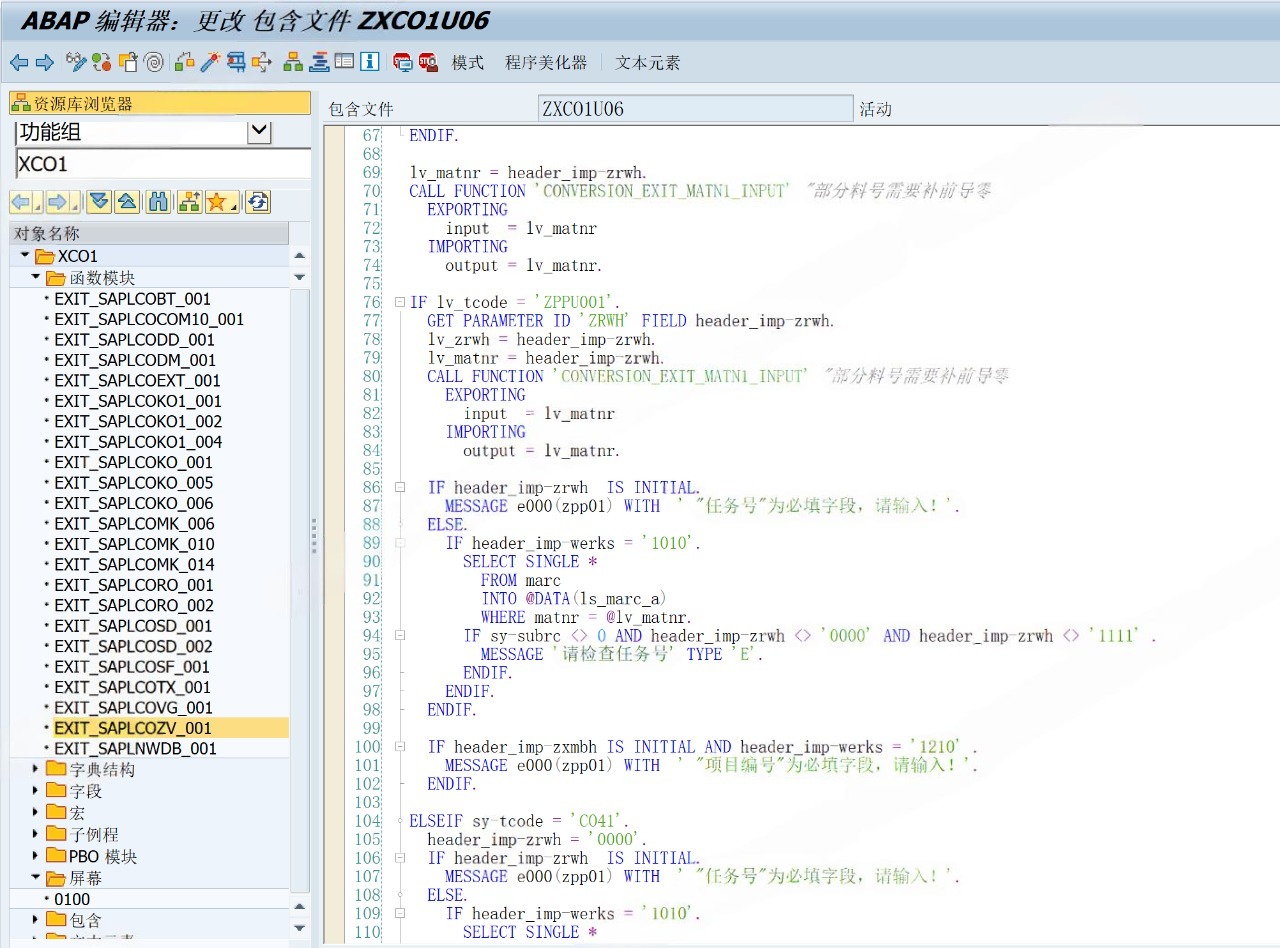1280x948 pixels.
Task: Fold the IF block at line 76
Action: point(400,302)
